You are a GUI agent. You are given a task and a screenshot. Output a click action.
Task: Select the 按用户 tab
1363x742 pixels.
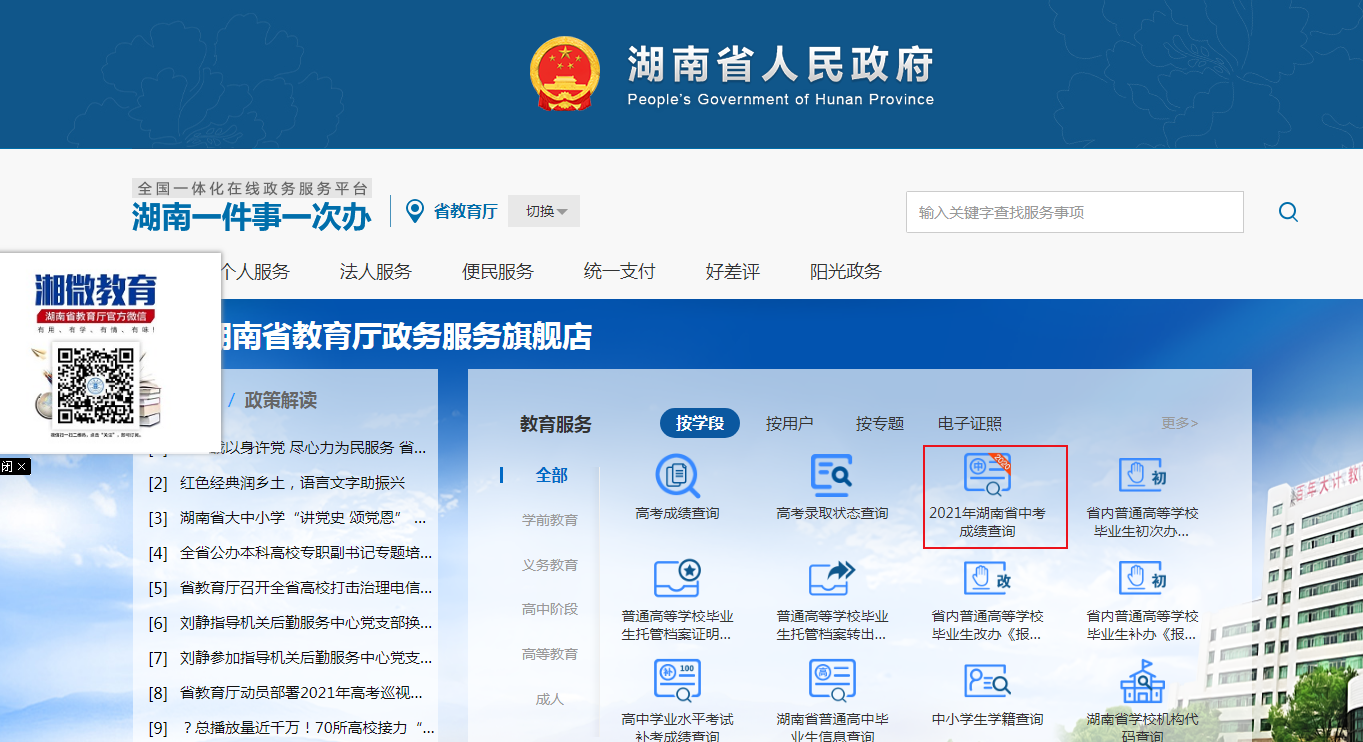tap(789, 423)
